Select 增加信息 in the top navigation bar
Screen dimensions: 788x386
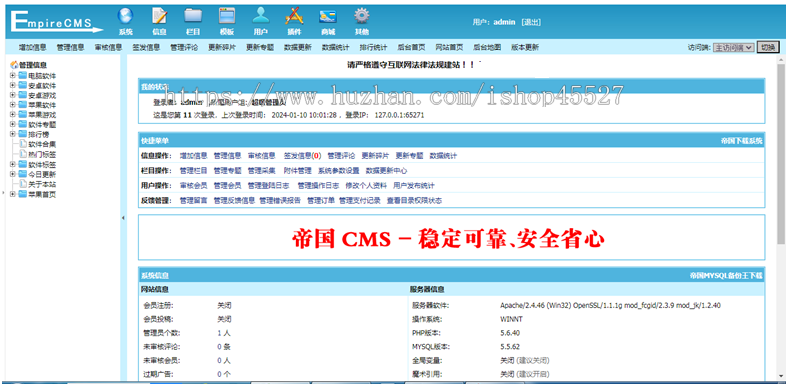coord(33,47)
